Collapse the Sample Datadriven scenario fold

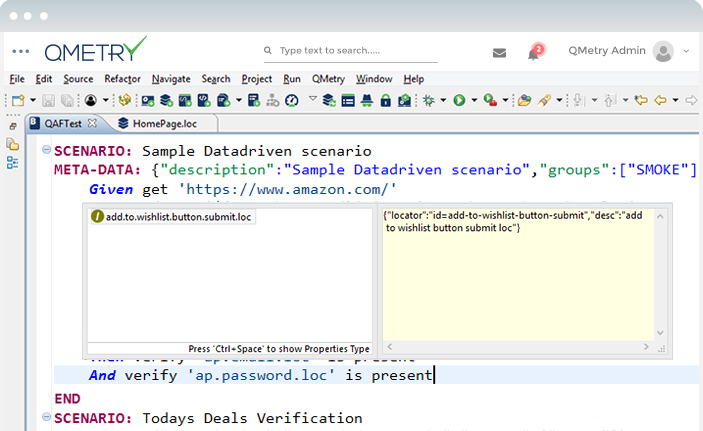tap(46, 149)
